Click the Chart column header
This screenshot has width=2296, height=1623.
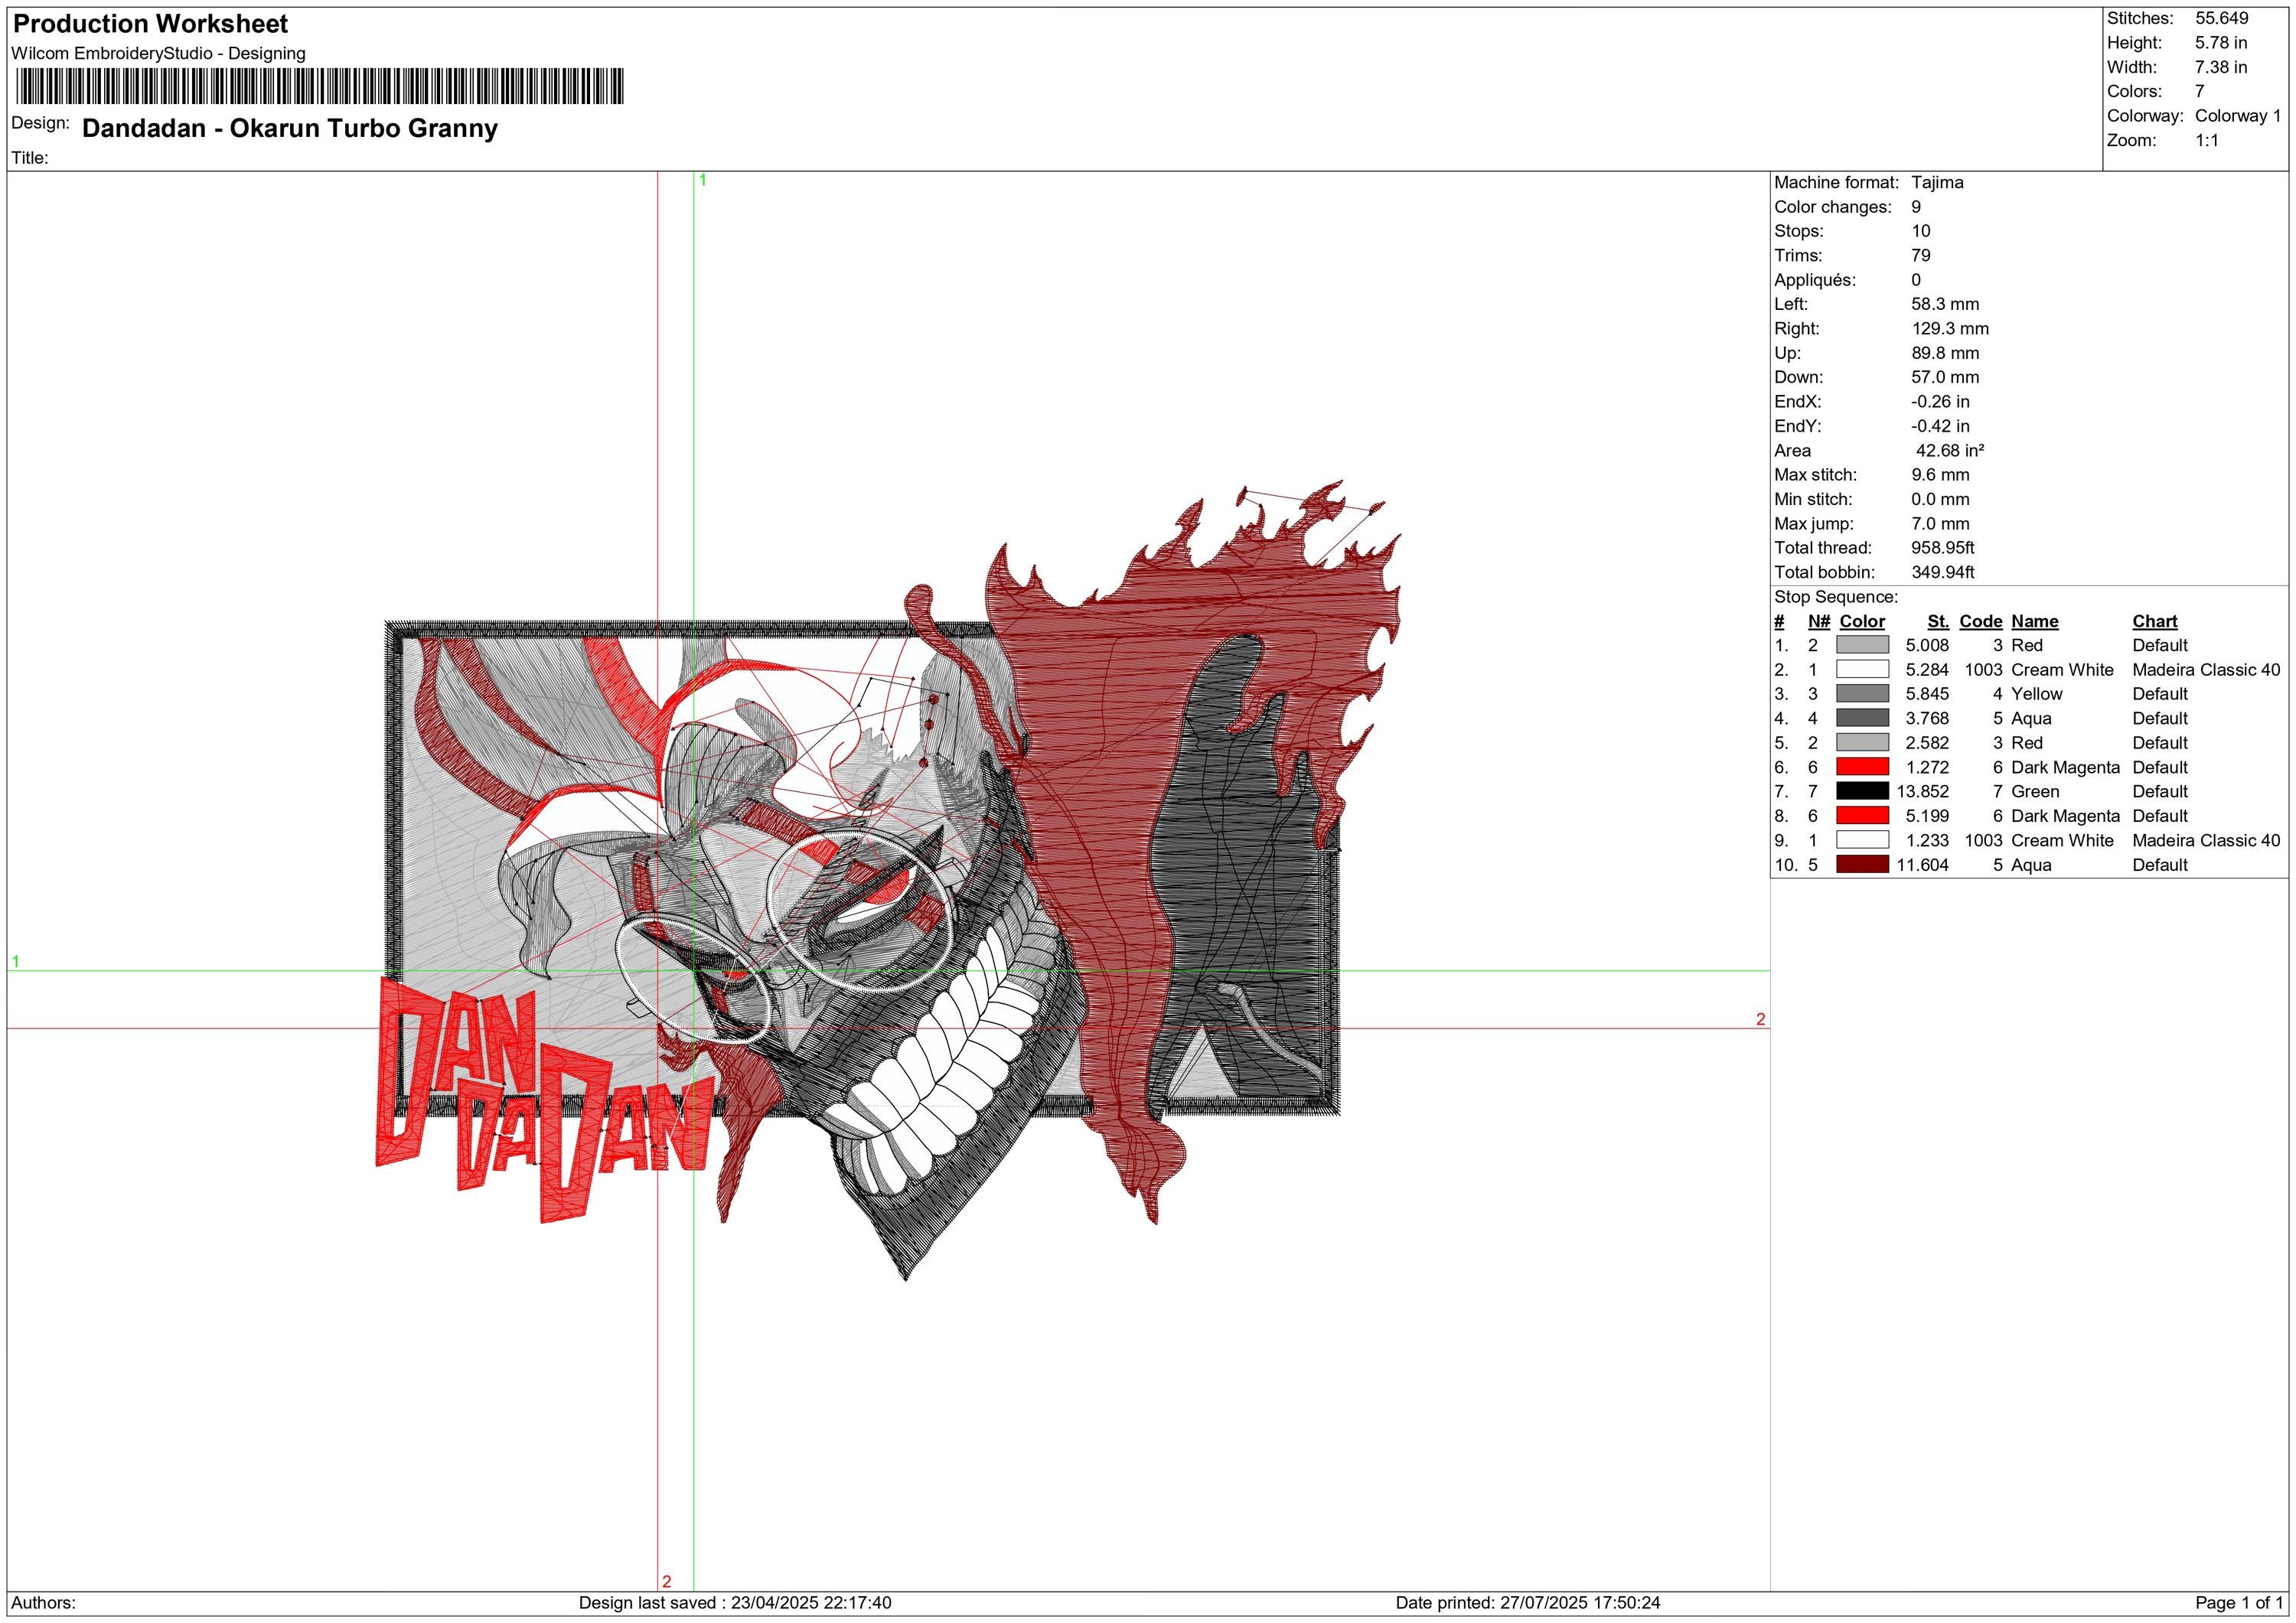[x=2156, y=621]
